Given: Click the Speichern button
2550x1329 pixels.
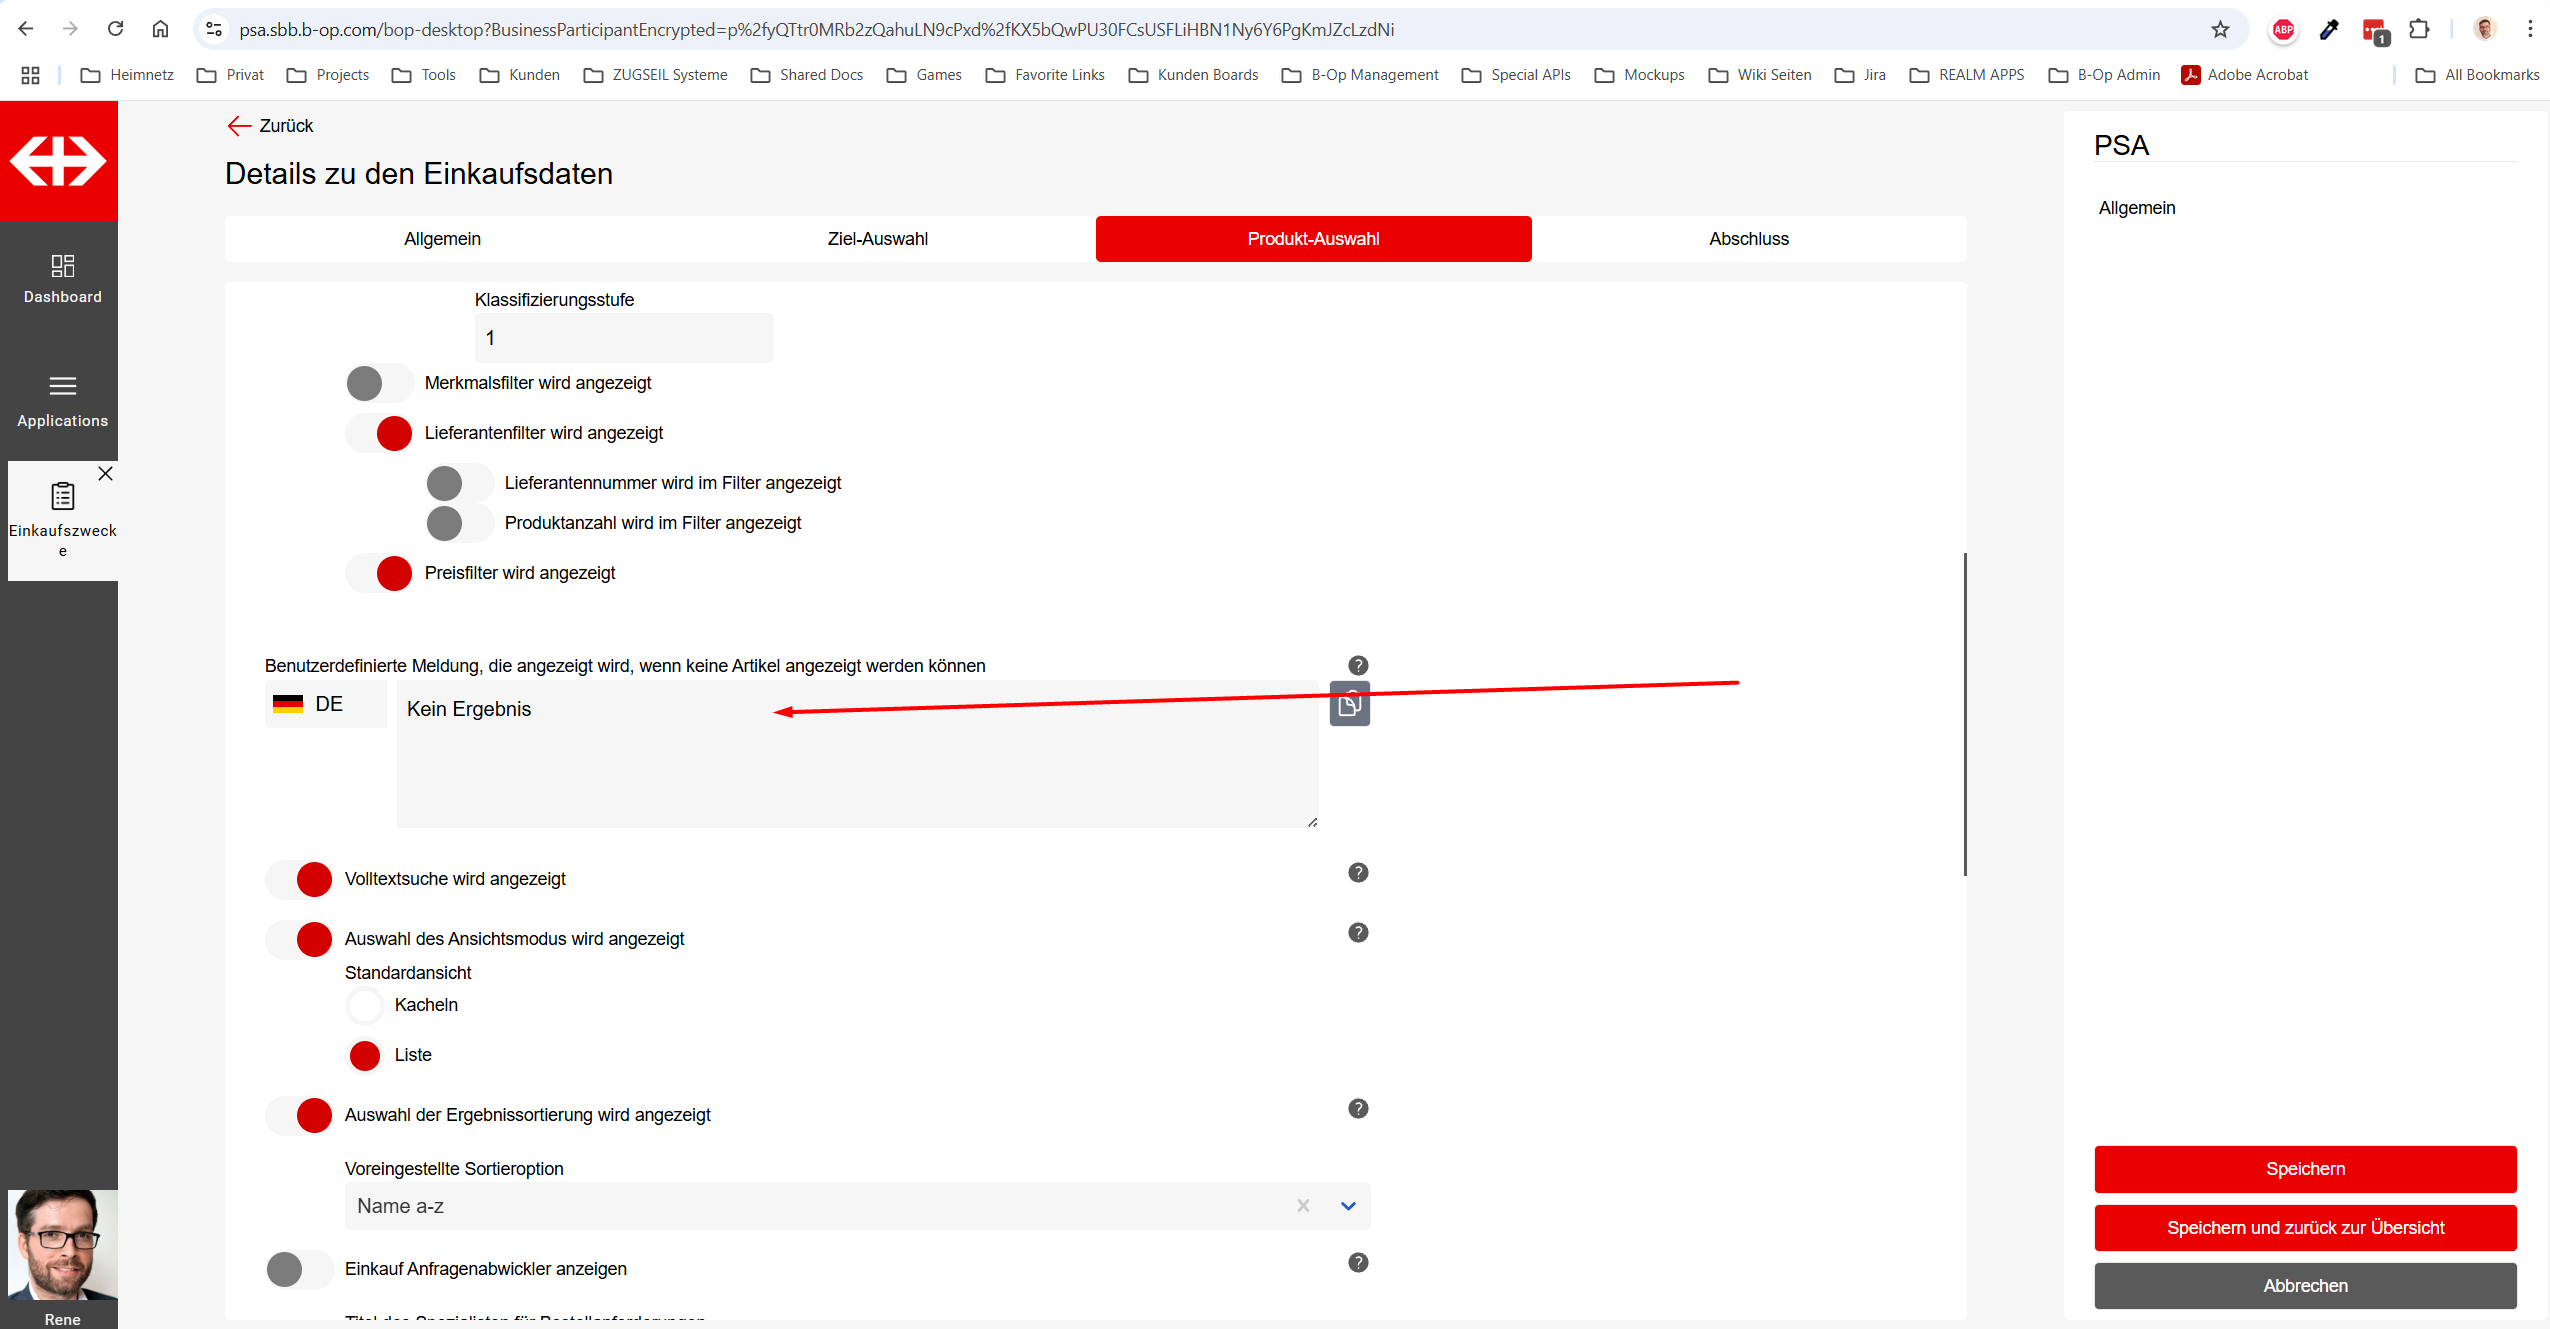Looking at the screenshot, I should pos(2304,1170).
